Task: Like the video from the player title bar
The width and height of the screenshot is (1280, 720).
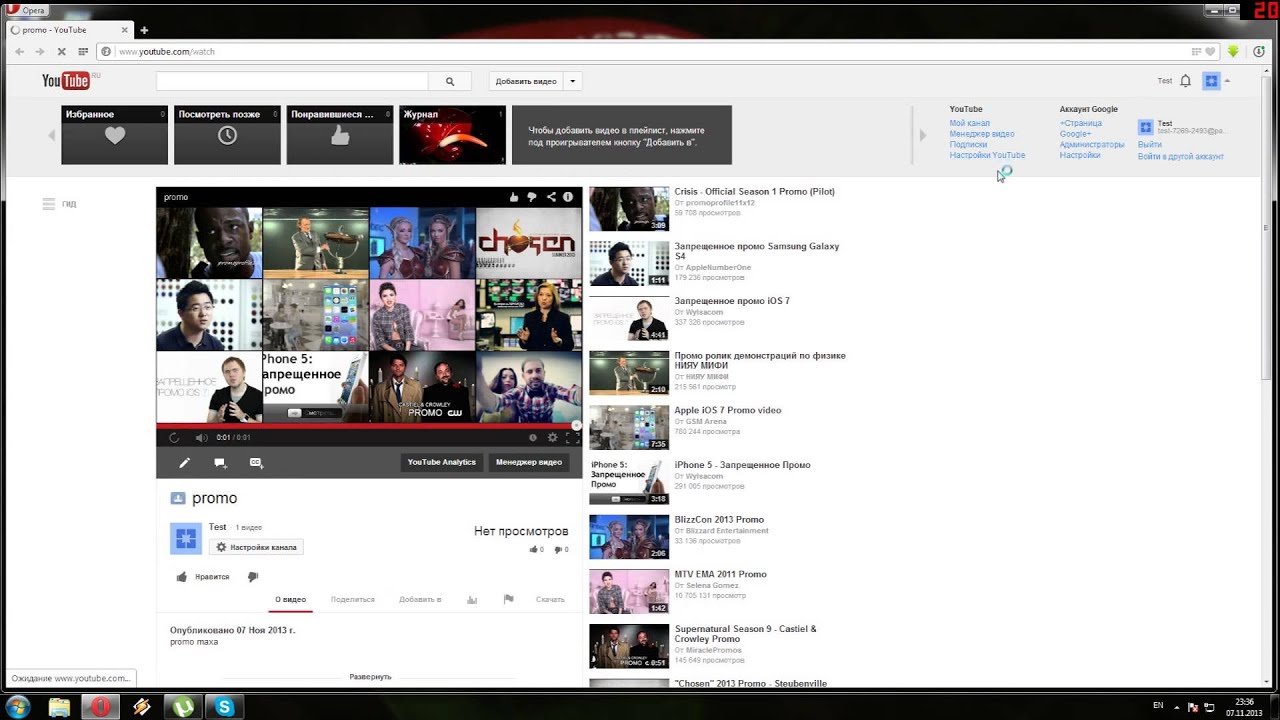Action: point(514,197)
